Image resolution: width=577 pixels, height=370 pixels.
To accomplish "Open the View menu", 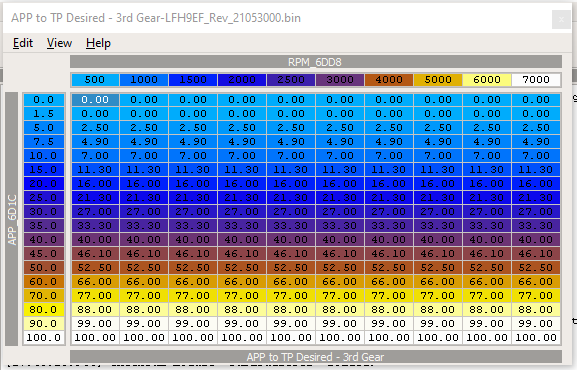I will (59, 43).
